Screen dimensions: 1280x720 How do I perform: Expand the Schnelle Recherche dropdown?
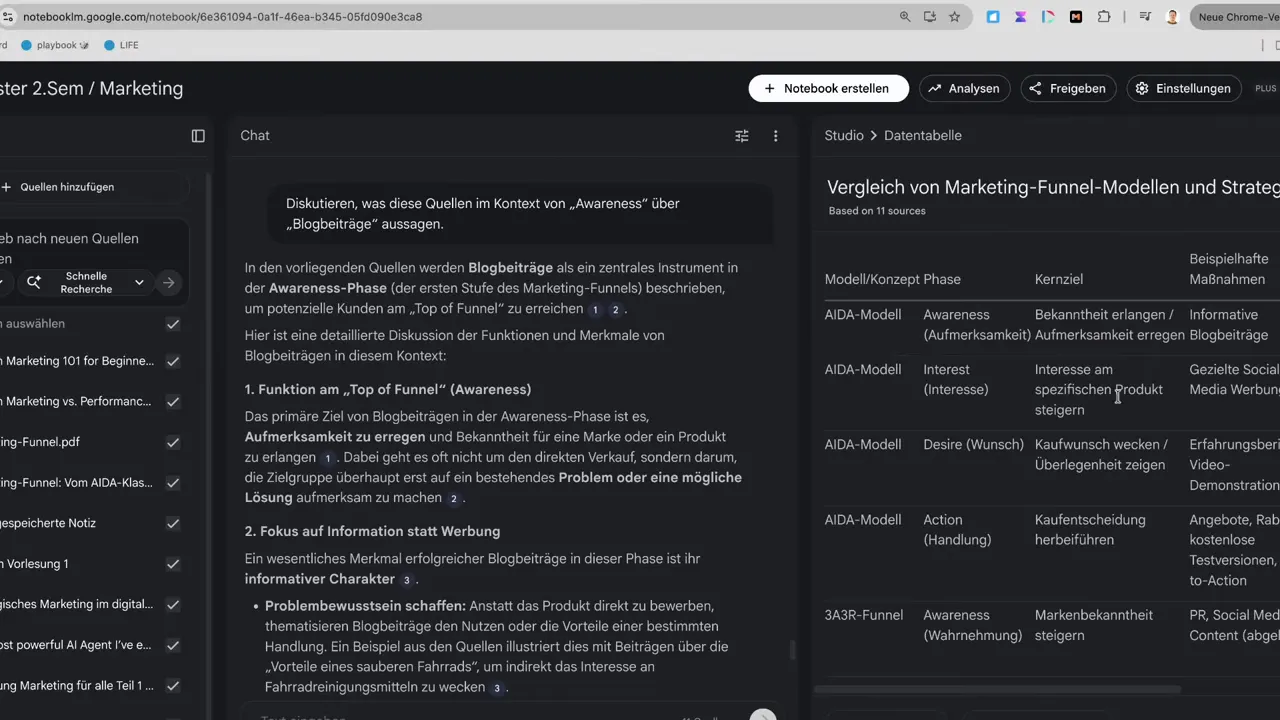(139, 282)
